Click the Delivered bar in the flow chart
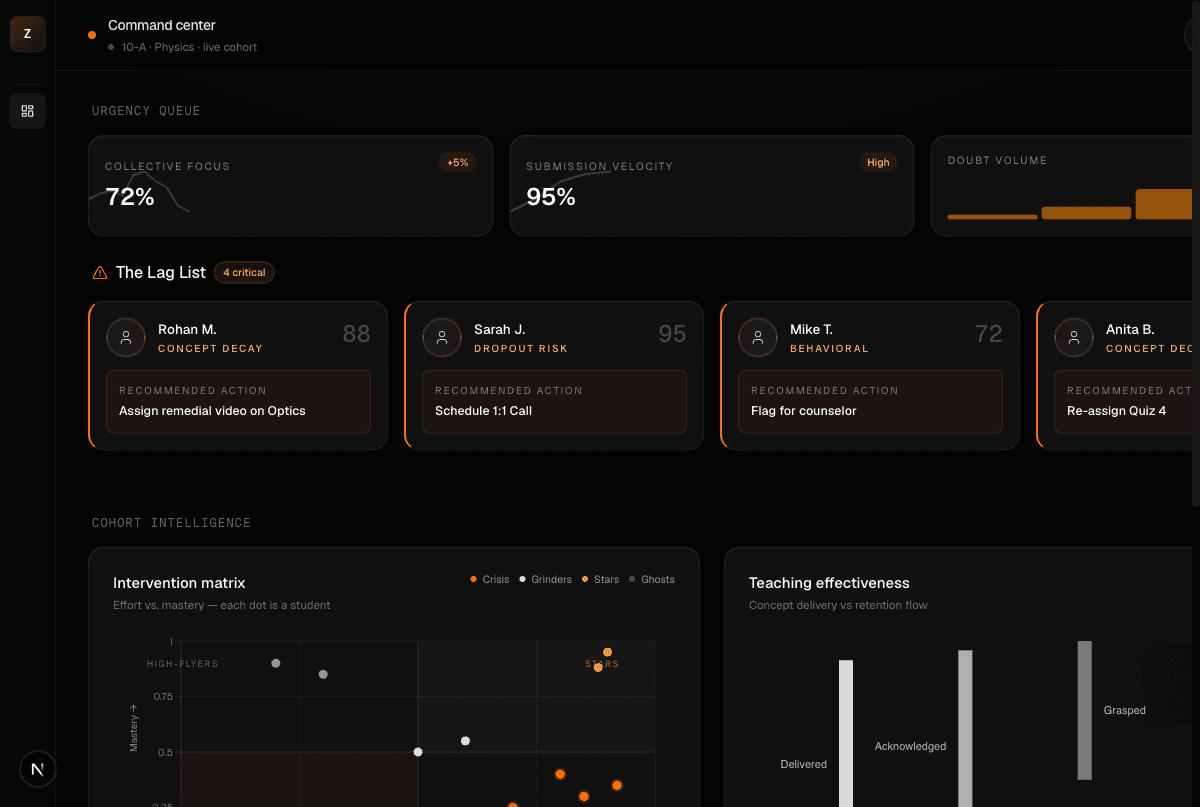Image resolution: width=1200 pixels, height=807 pixels. point(846,733)
